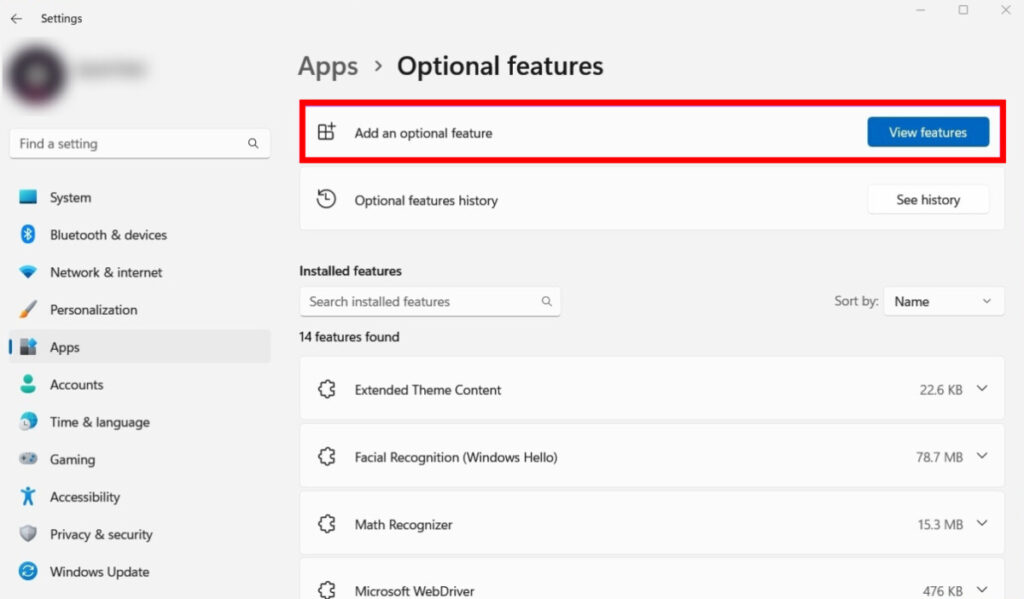
Task: Expand the Math Recognizer feature
Action: [981, 523]
